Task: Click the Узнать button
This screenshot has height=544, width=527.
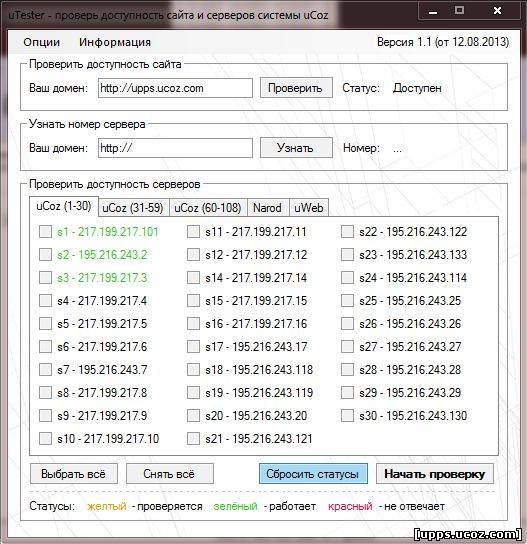Action: [296, 148]
